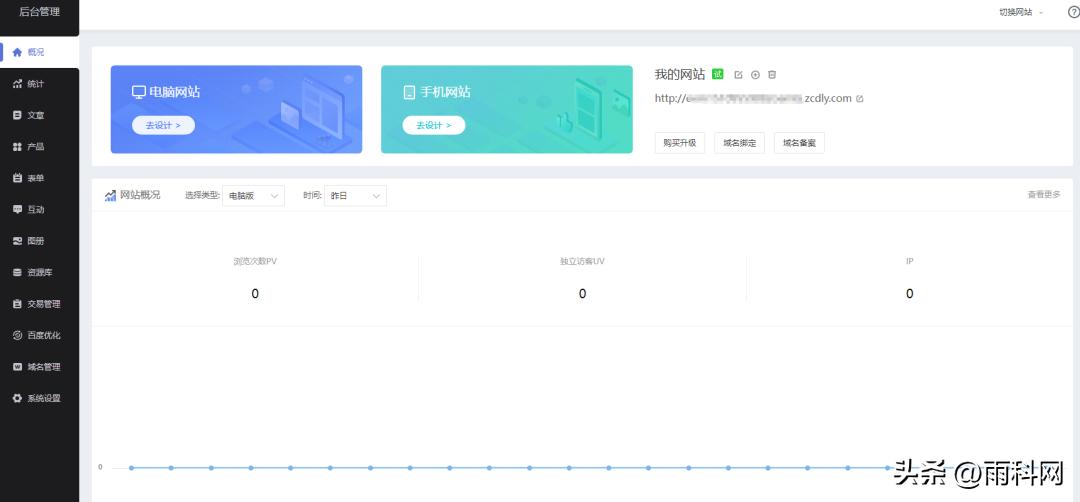Open the 图册 photo album section
This screenshot has height=502, width=1080.
pyautogui.click(x=39, y=241)
